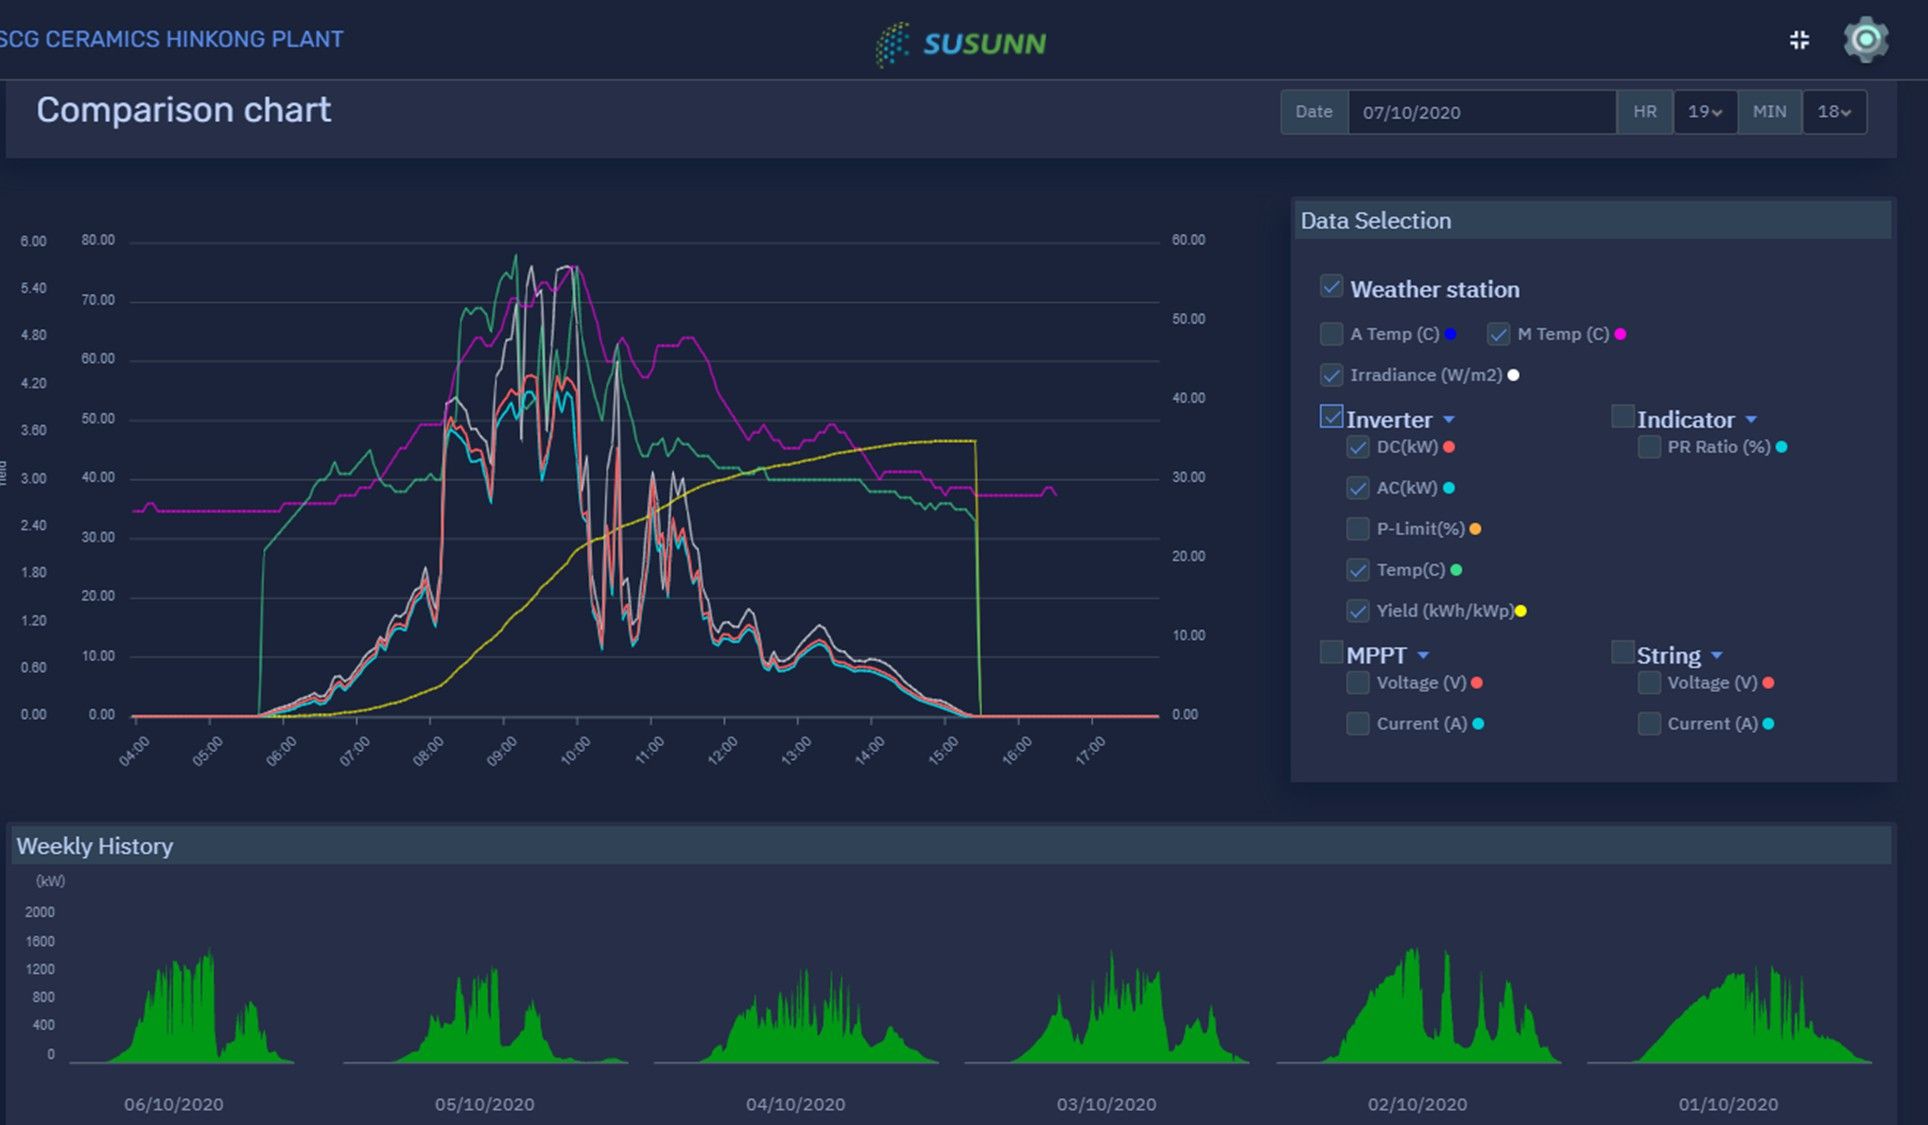Enable the P-Limit(%) checkbox

tap(1357, 529)
